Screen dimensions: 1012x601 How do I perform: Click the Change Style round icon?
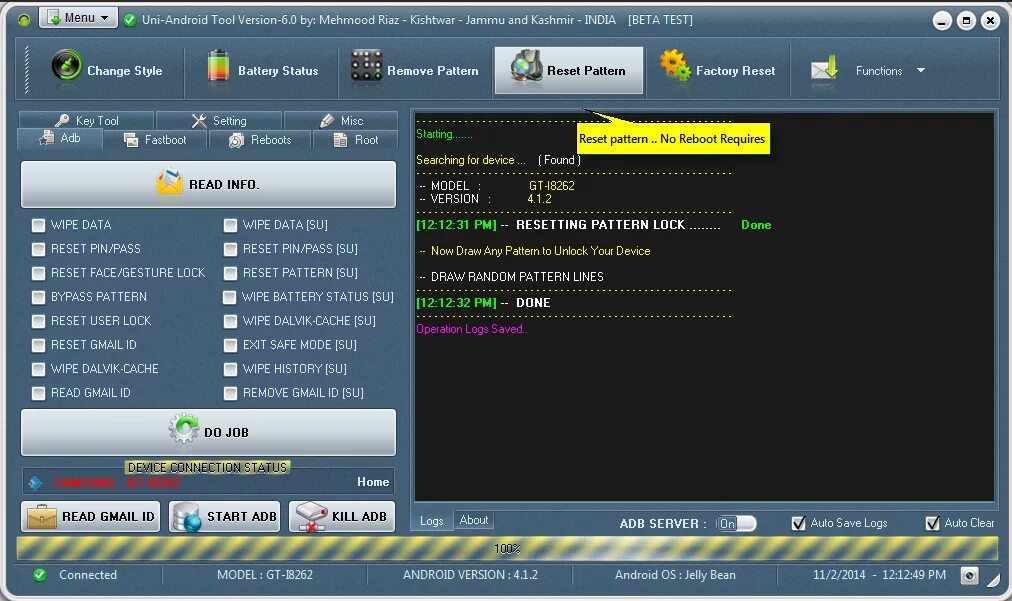coord(66,65)
